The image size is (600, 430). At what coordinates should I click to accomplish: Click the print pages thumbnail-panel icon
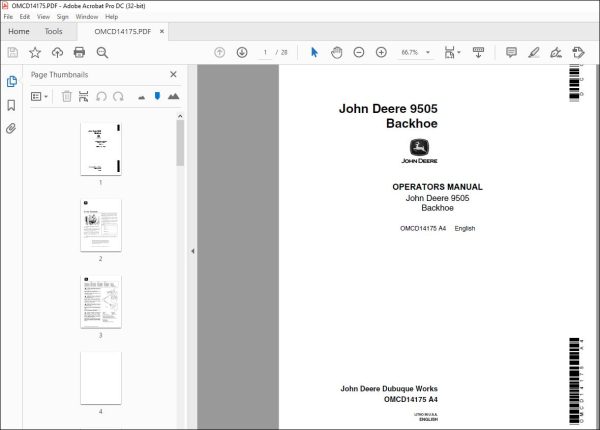click(x=83, y=96)
